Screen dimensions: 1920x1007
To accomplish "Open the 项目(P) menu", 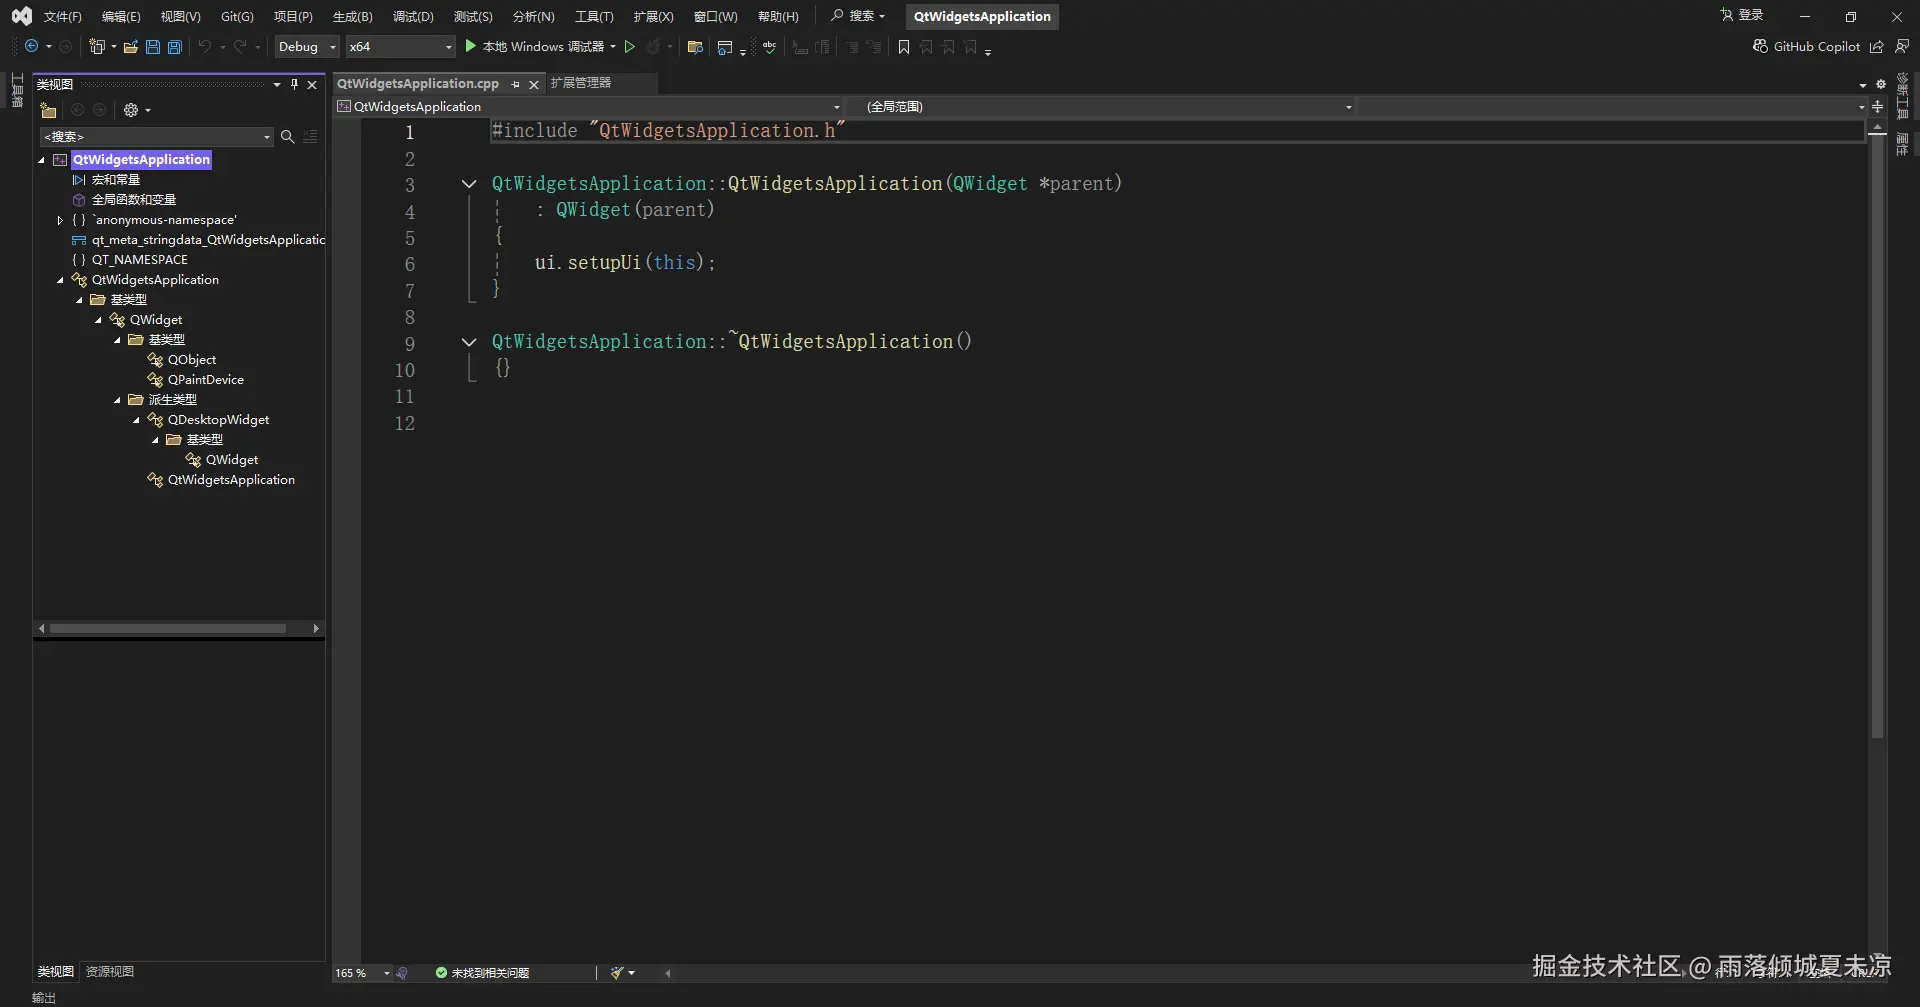I will point(293,17).
